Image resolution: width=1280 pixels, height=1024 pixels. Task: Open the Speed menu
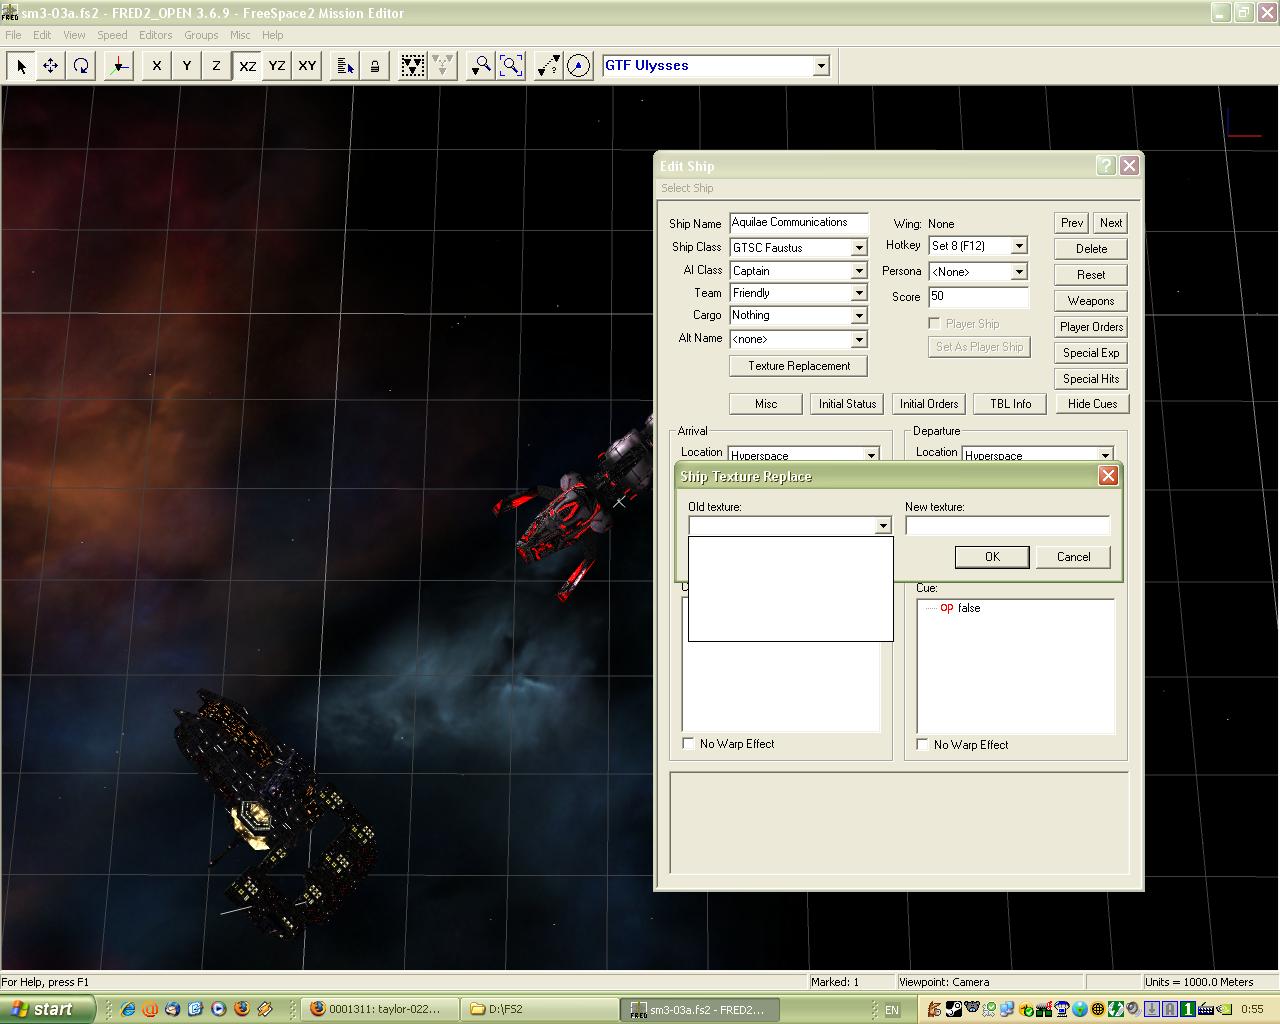point(112,35)
